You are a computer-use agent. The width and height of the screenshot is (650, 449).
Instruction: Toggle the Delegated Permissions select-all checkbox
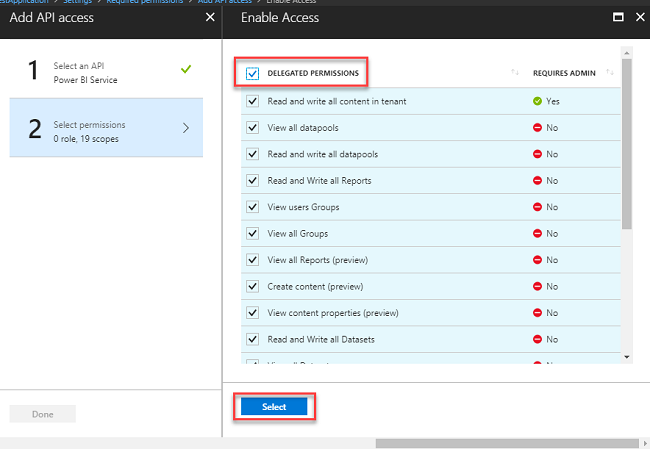(252, 73)
